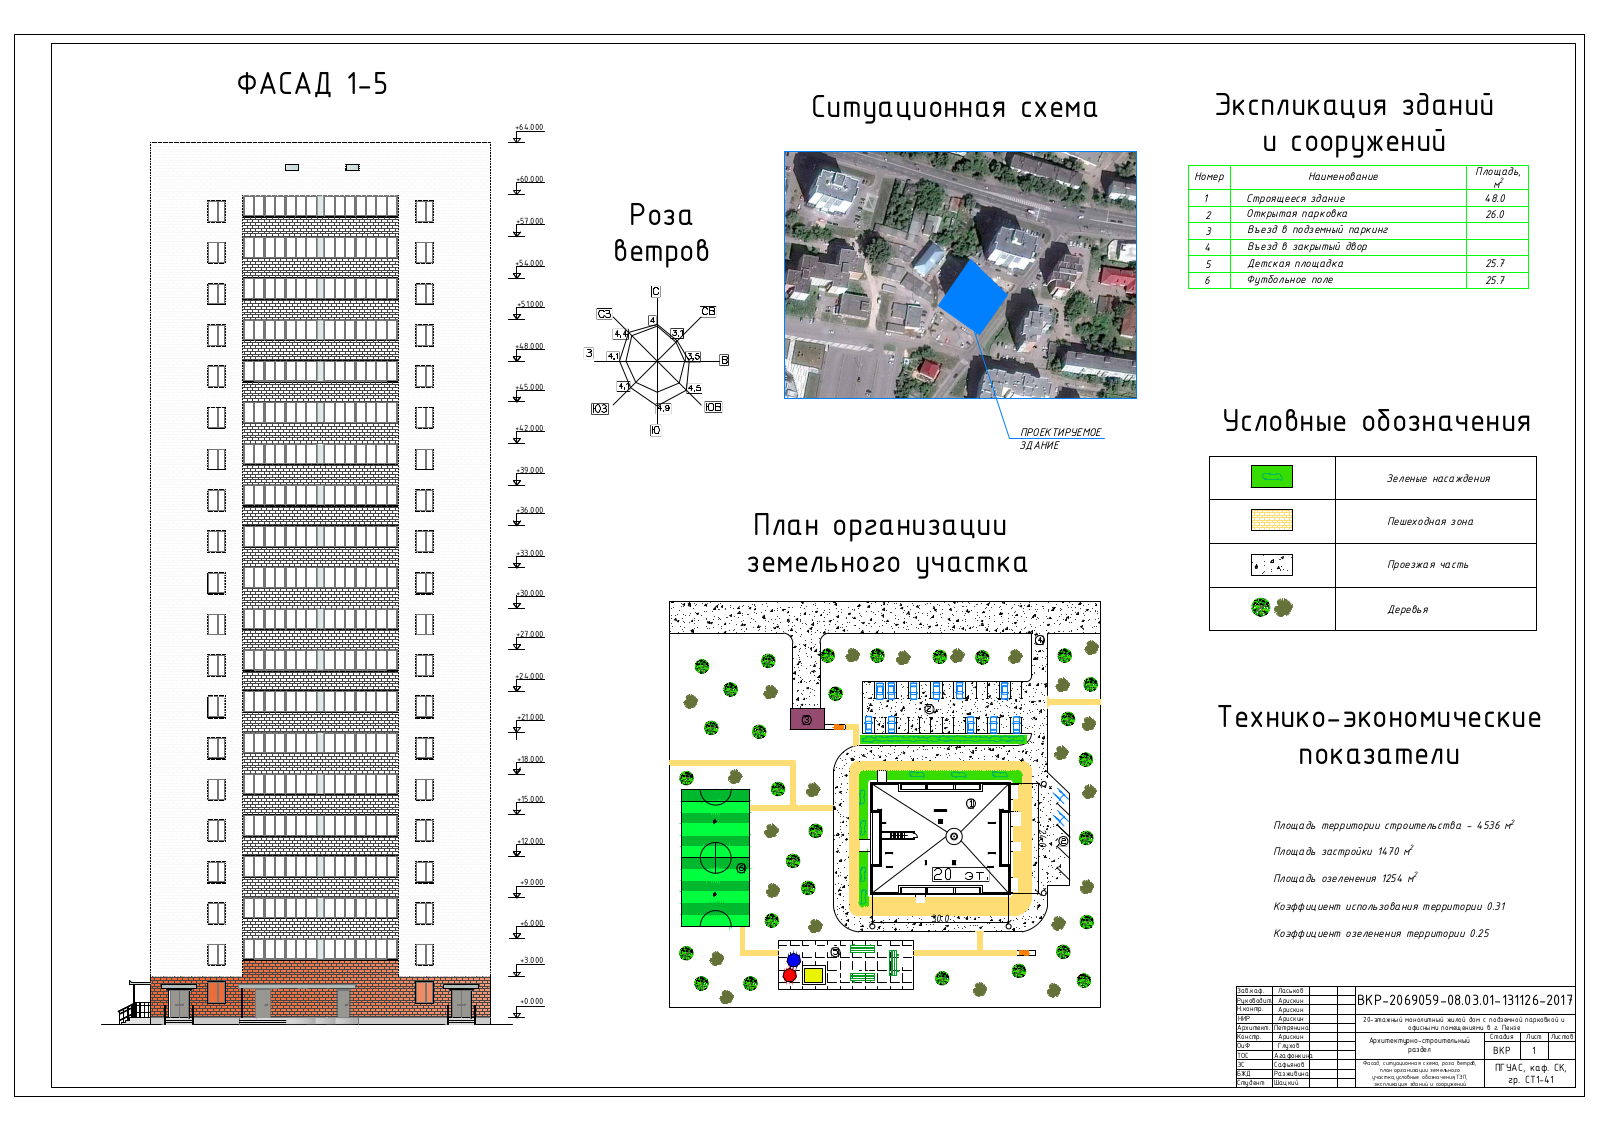Click the yellow square on the playground

(x=813, y=975)
